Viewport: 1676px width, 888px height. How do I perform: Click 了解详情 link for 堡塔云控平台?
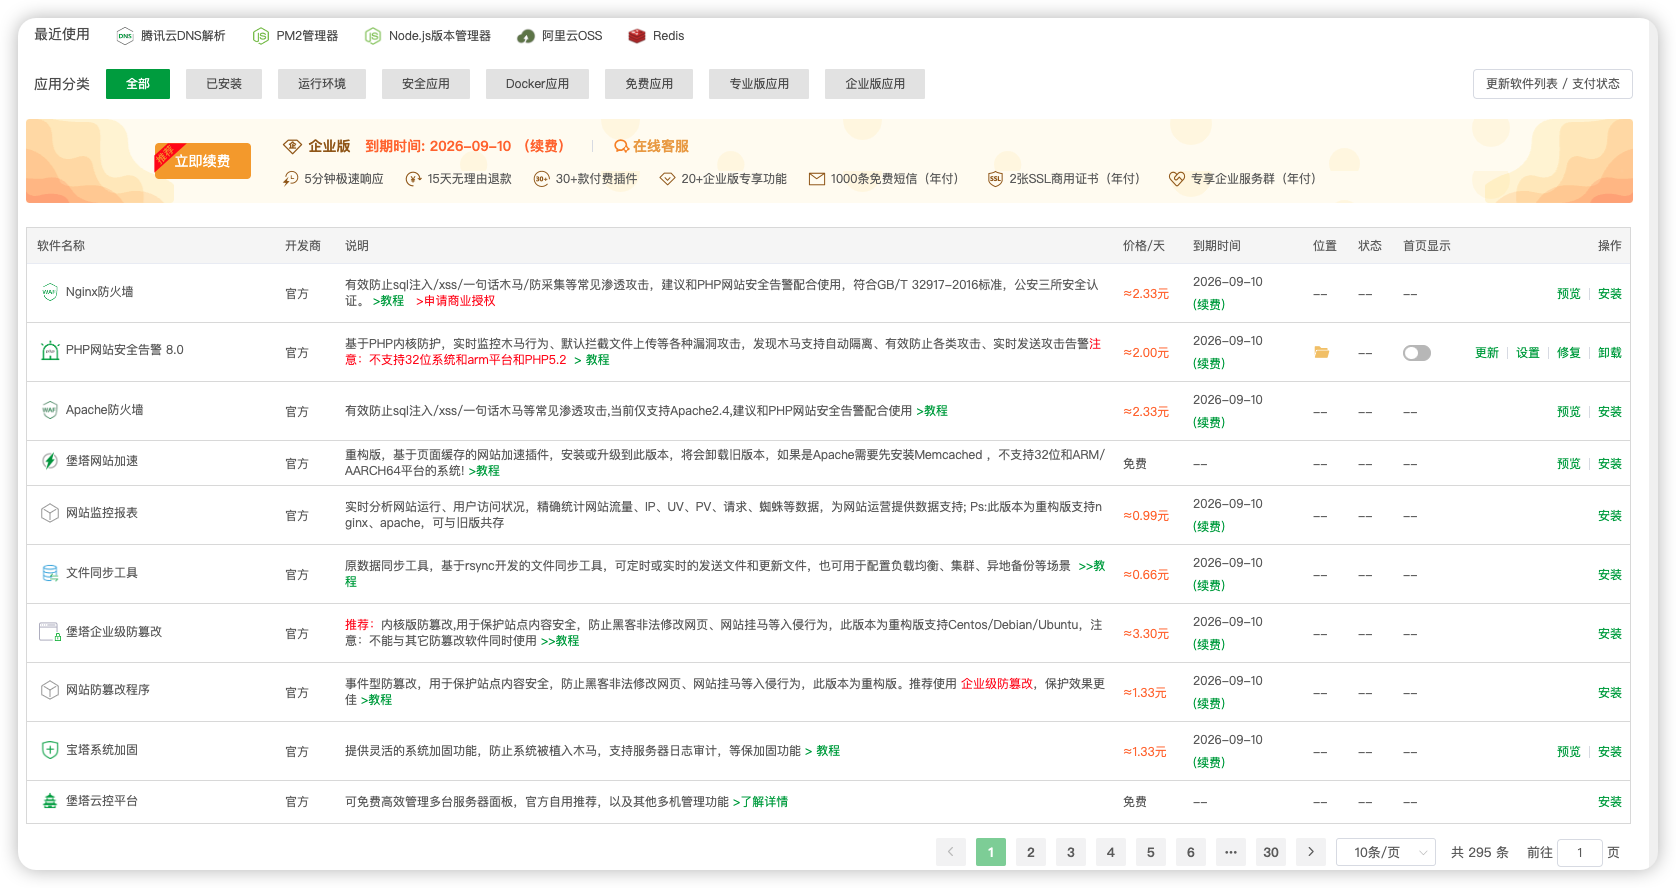760,802
